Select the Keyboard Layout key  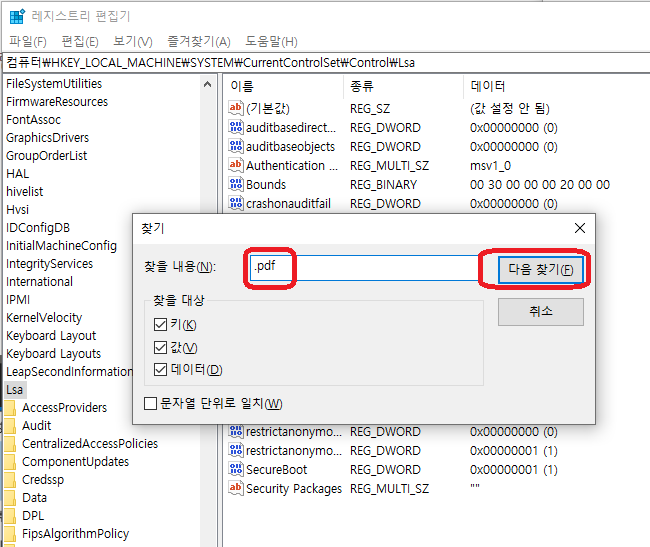(51, 336)
